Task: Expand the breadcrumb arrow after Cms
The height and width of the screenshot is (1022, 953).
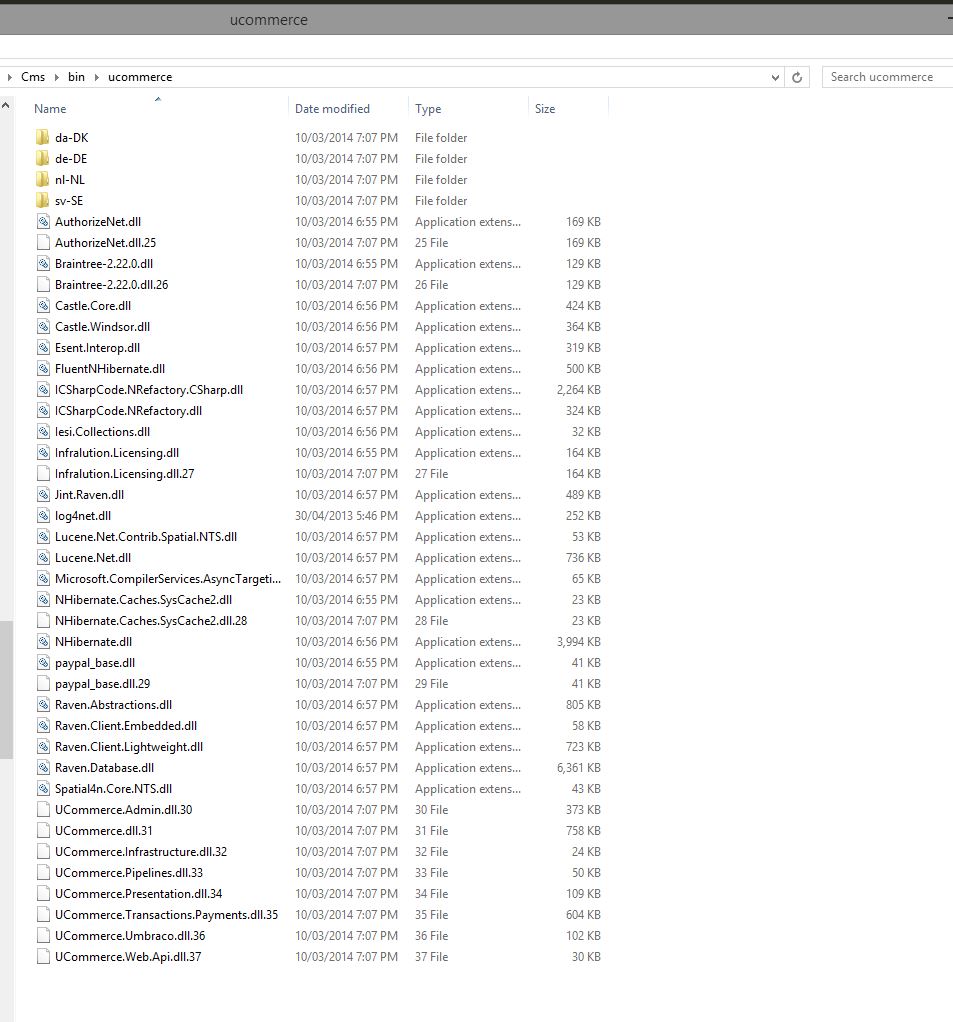Action: click(56, 77)
